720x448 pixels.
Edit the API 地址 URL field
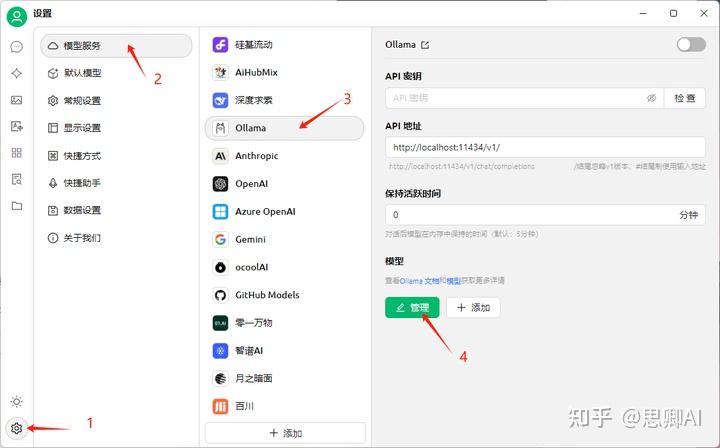546,147
